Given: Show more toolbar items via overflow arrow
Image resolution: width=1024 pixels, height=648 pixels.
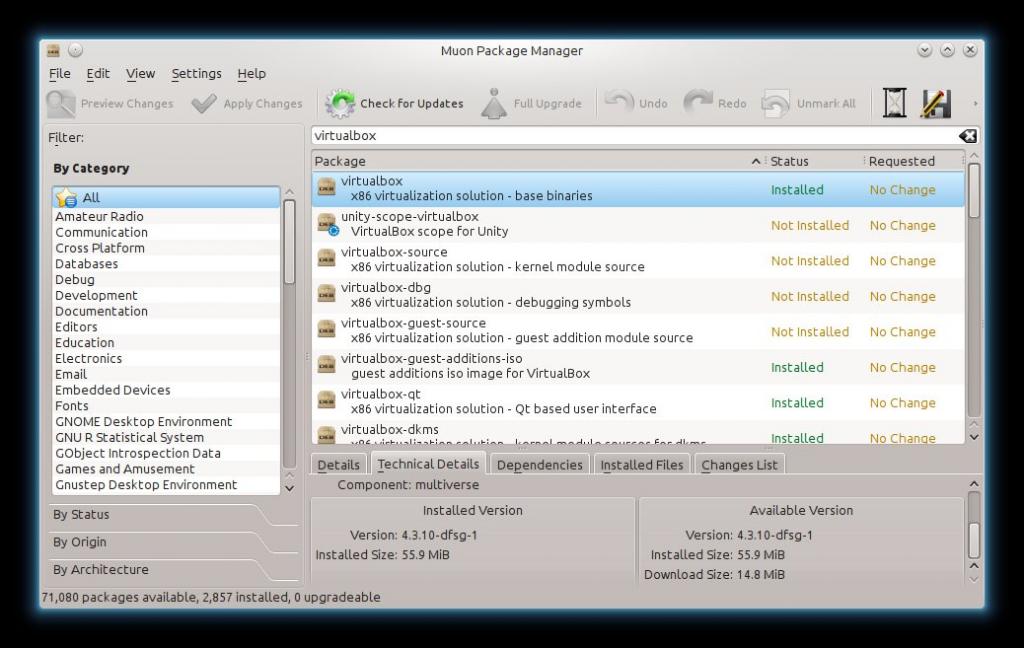Looking at the screenshot, I should [x=975, y=103].
